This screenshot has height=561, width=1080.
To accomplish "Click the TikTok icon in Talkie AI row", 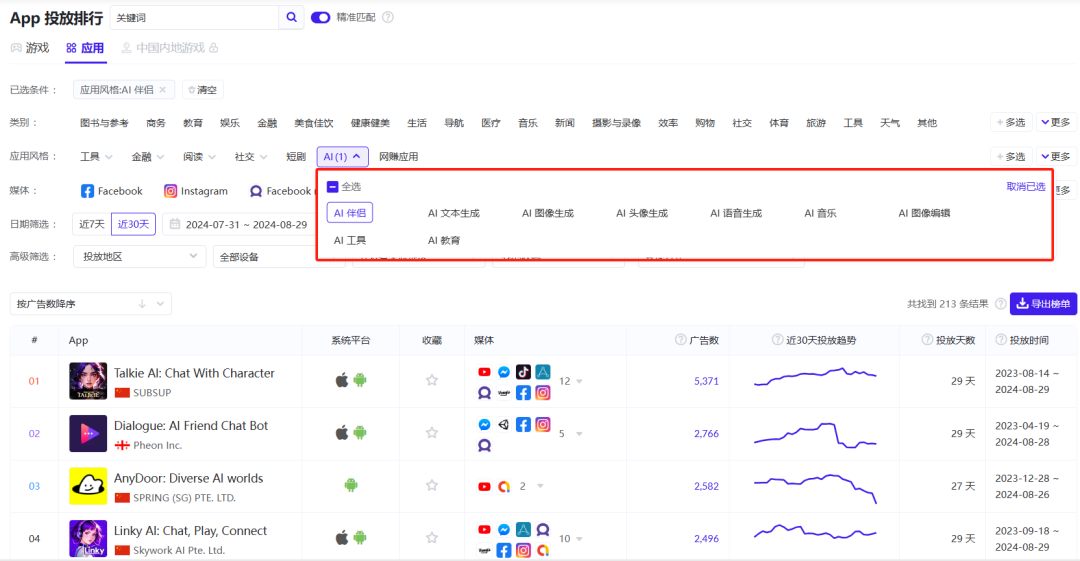I will [523, 371].
